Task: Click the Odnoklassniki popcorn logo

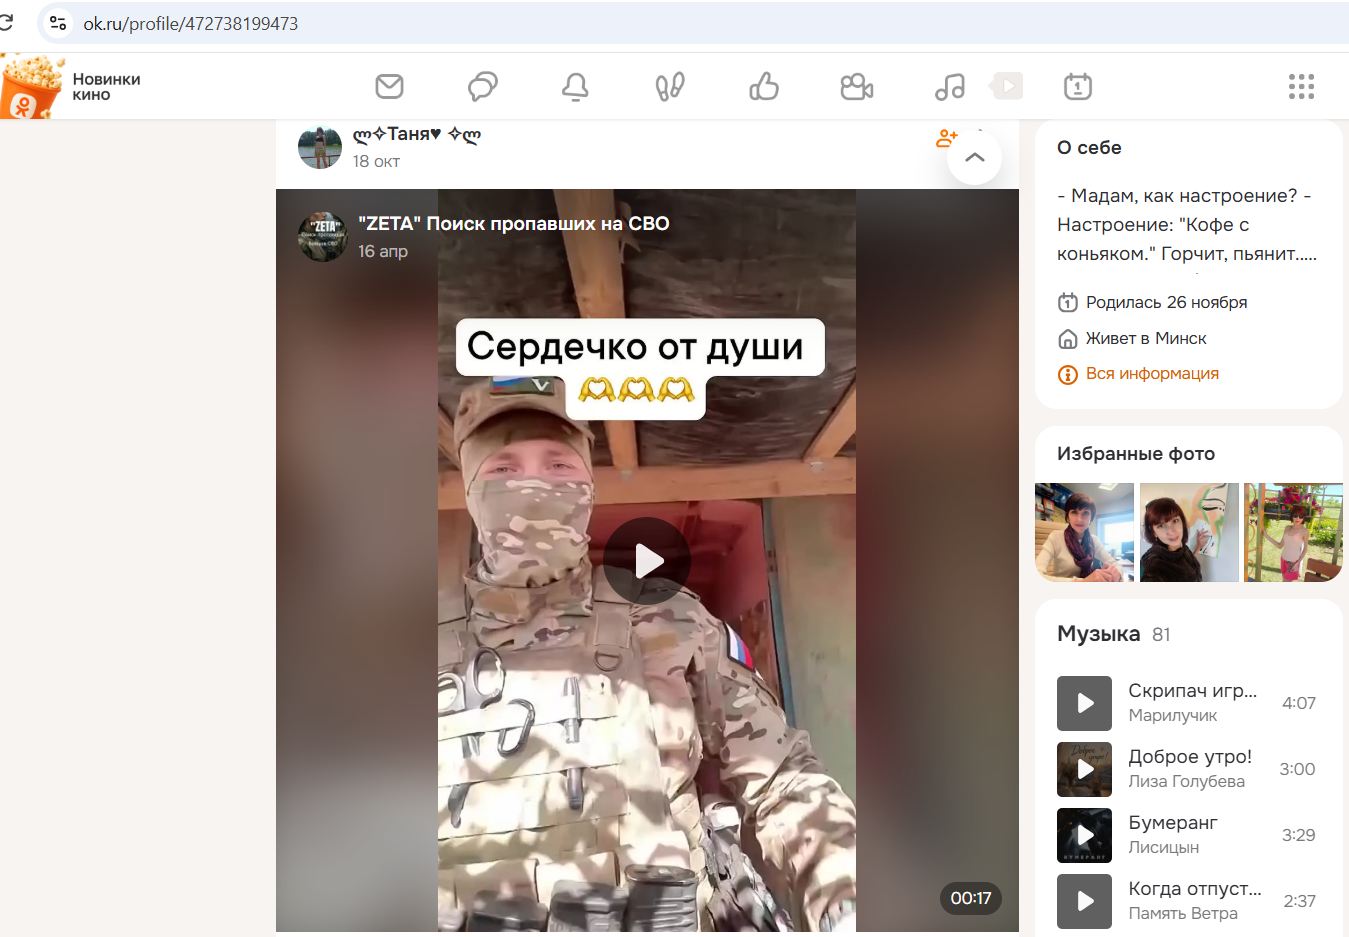Action: [30, 87]
